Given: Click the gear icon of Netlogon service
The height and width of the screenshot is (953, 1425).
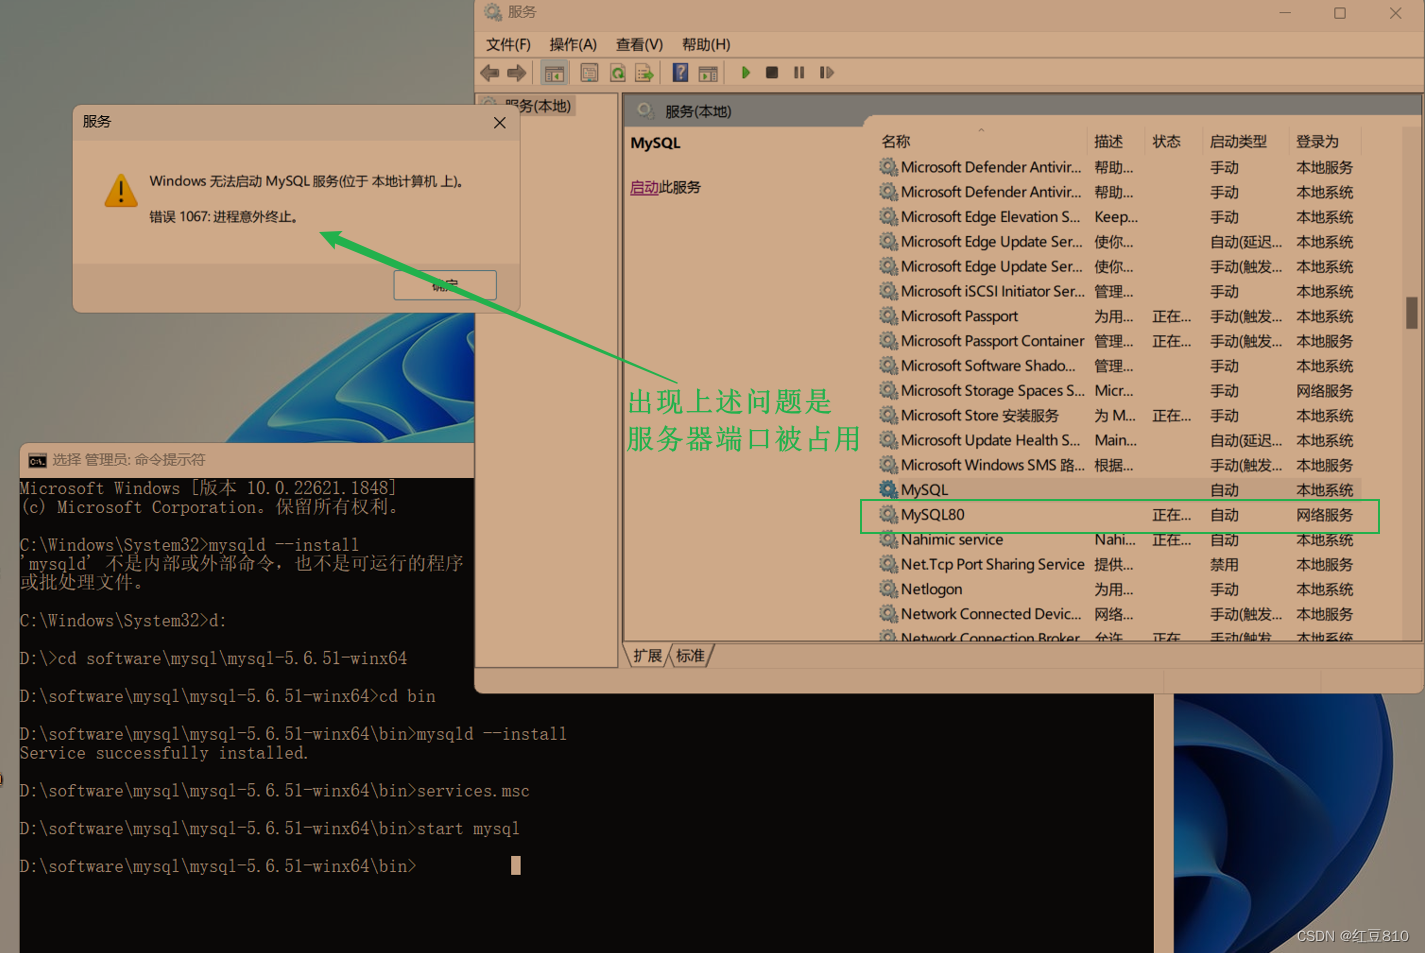Looking at the screenshot, I should [x=888, y=590].
